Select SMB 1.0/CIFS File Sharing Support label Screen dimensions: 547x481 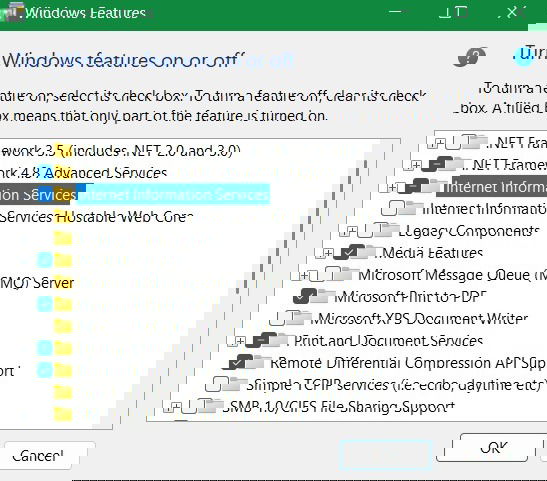click(339, 407)
